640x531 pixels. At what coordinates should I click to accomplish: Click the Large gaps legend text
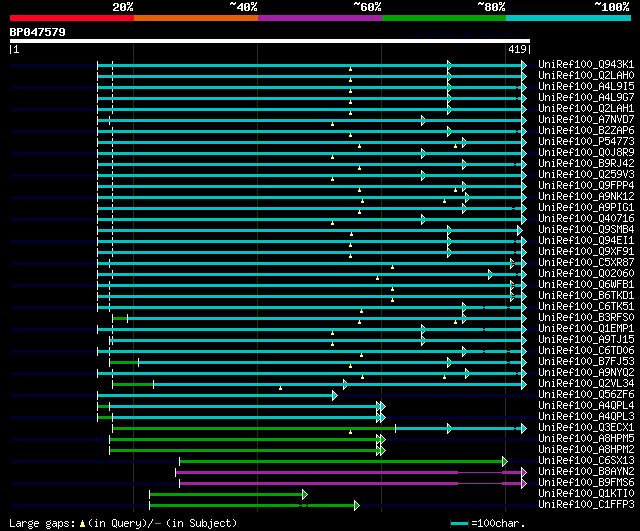tap(123, 523)
